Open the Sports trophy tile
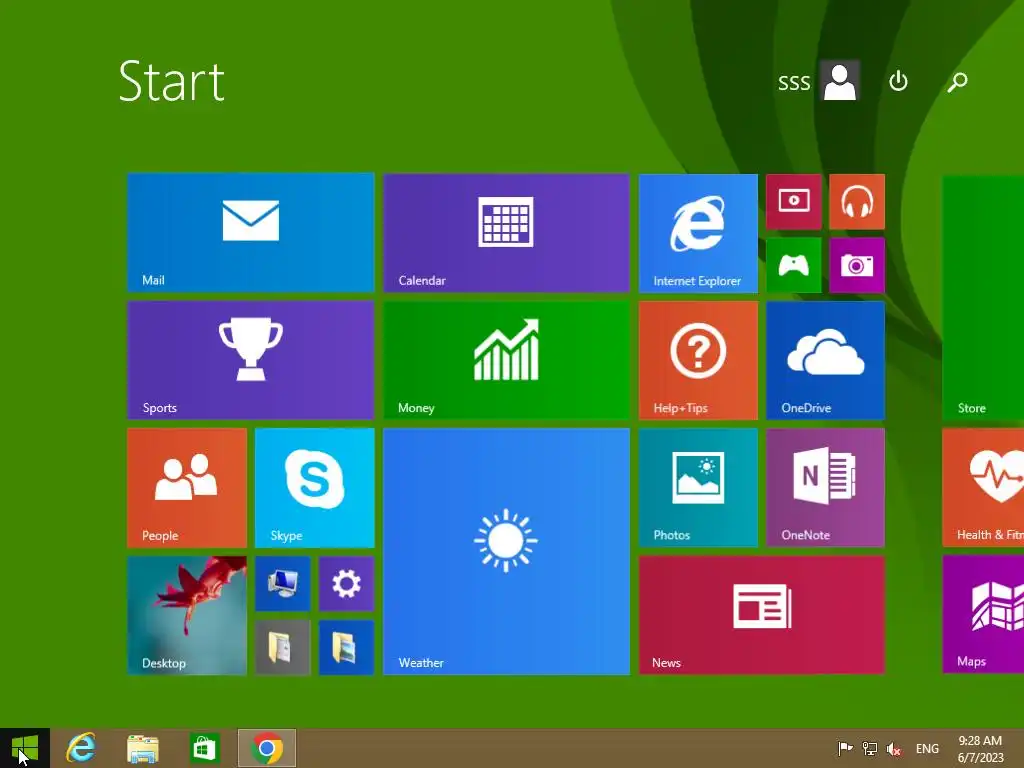The width and height of the screenshot is (1024, 768). [251, 360]
